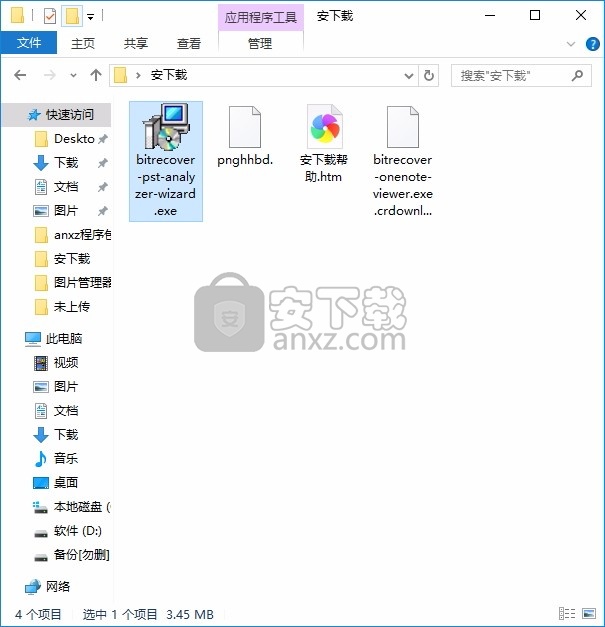Image resolution: width=605 pixels, height=627 pixels.
Task: Select bitrecover-onenote-viewer.exe.crdownload file icon
Action: (x=403, y=127)
